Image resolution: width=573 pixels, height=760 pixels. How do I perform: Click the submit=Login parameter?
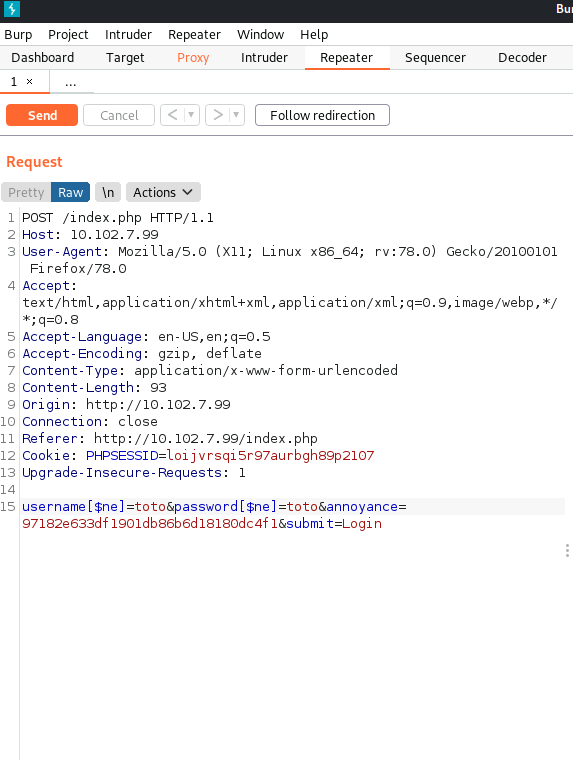(x=334, y=523)
